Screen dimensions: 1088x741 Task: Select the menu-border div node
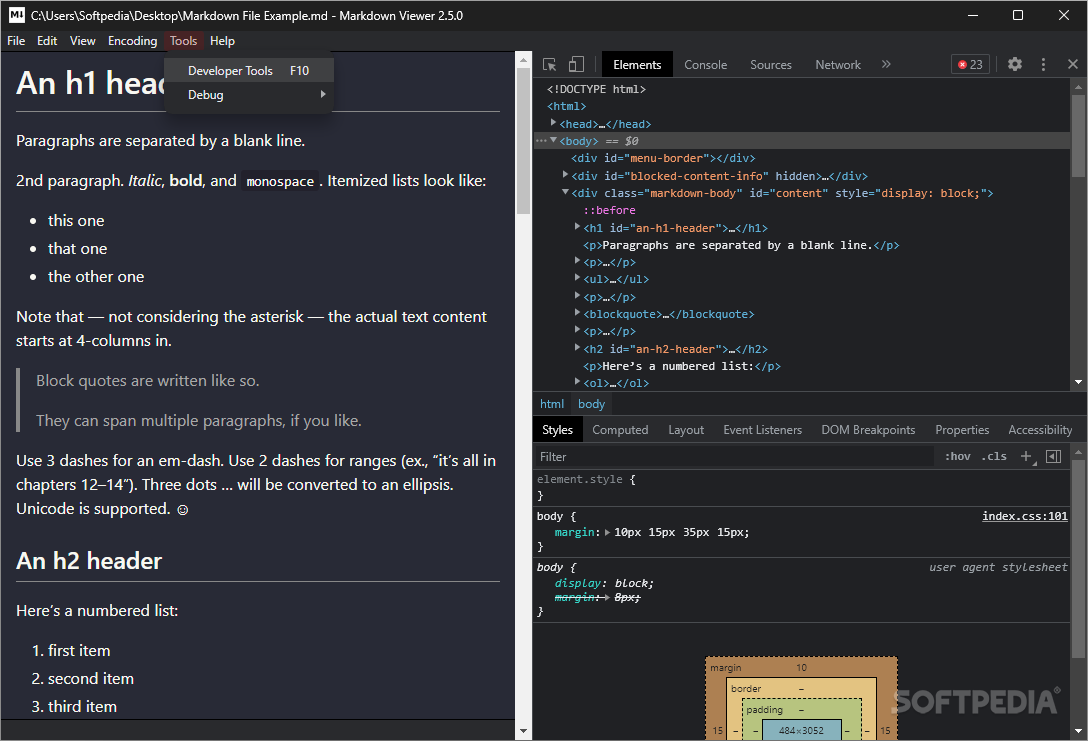coord(663,158)
